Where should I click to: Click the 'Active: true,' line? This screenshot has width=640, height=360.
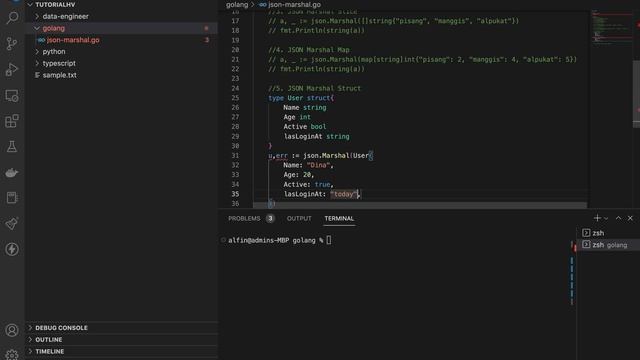tap(309, 184)
